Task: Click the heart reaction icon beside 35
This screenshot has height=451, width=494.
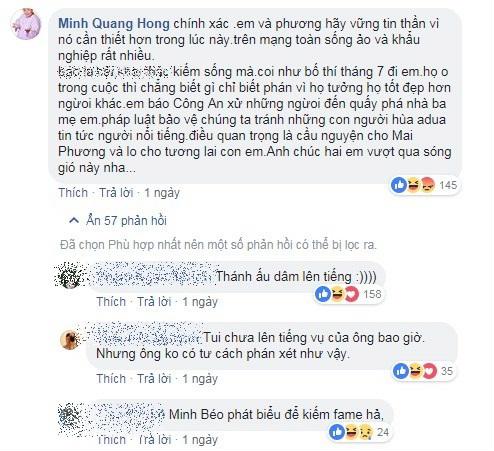Action: 429,371
